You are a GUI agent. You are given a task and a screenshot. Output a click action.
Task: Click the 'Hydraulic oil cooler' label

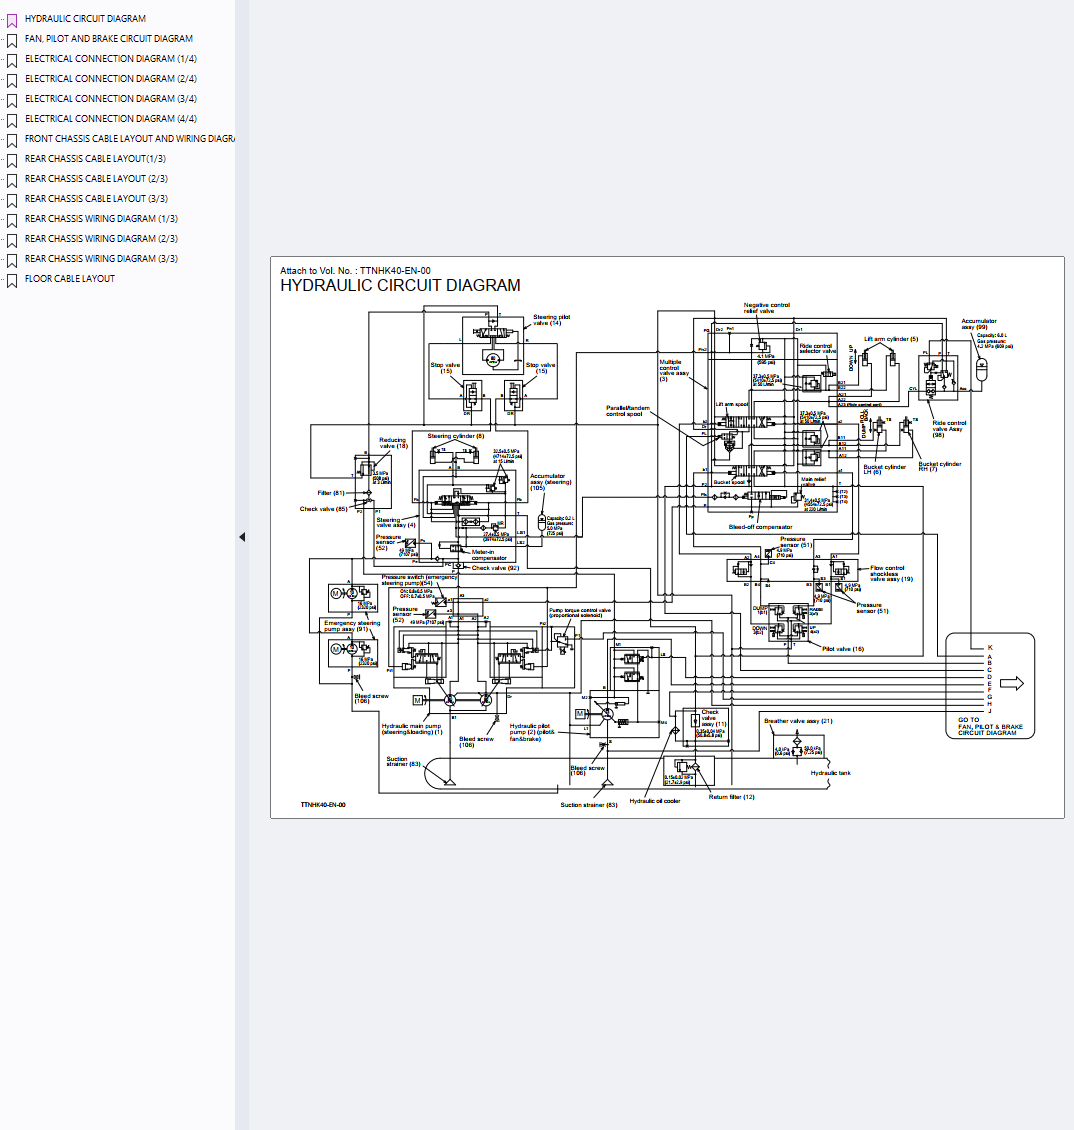(x=654, y=801)
